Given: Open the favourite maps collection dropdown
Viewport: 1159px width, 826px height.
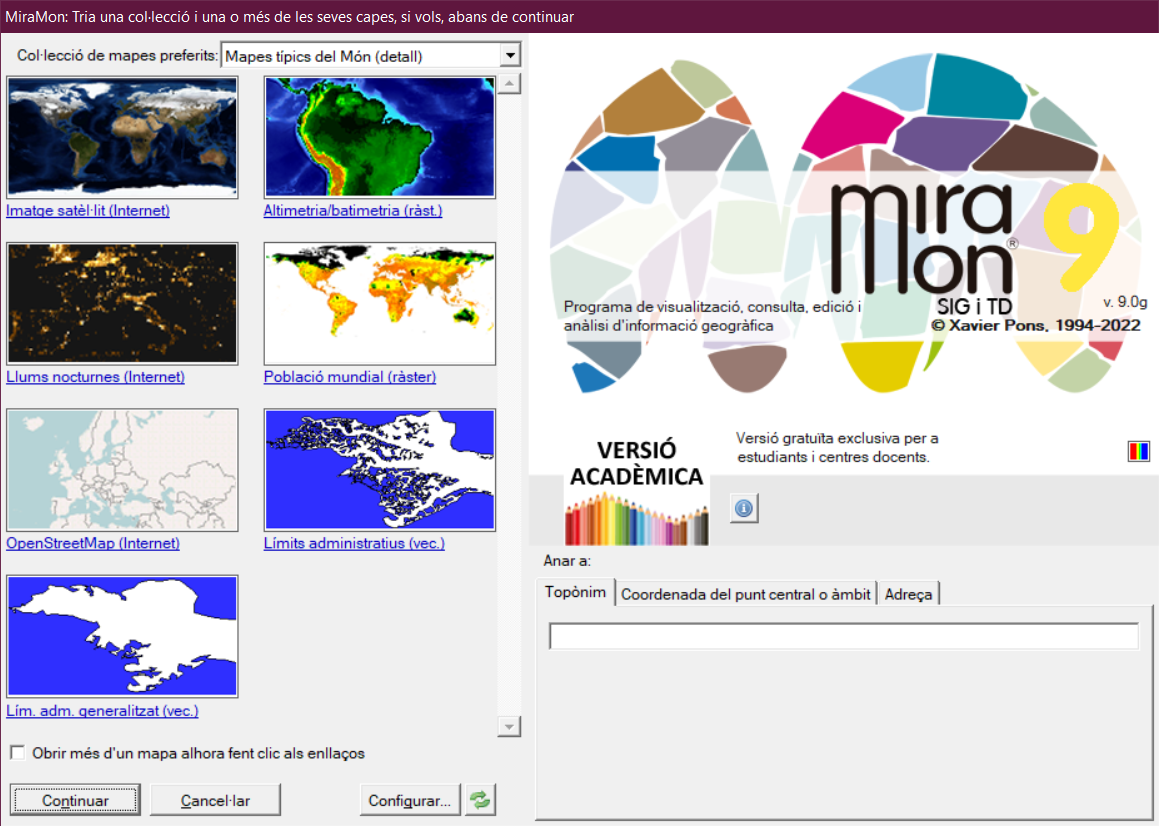Looking at the screenshot, I should (510, 55).
